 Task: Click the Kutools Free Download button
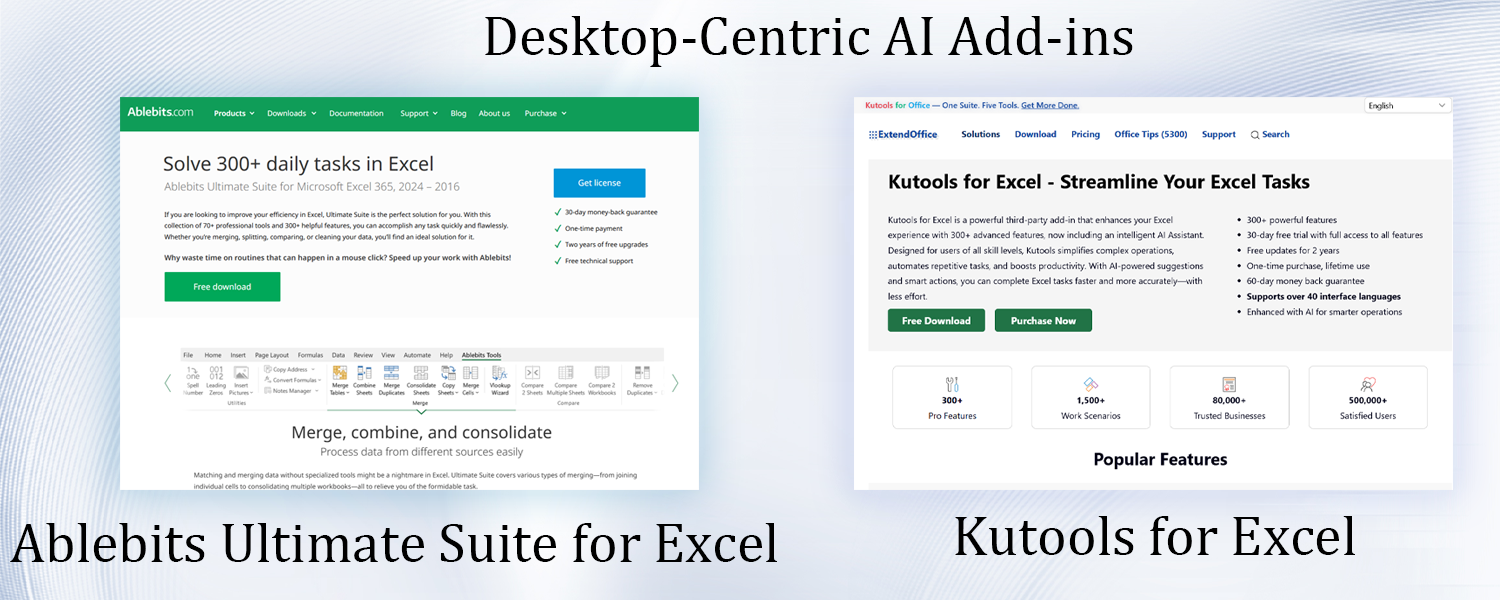coord(936,321)
